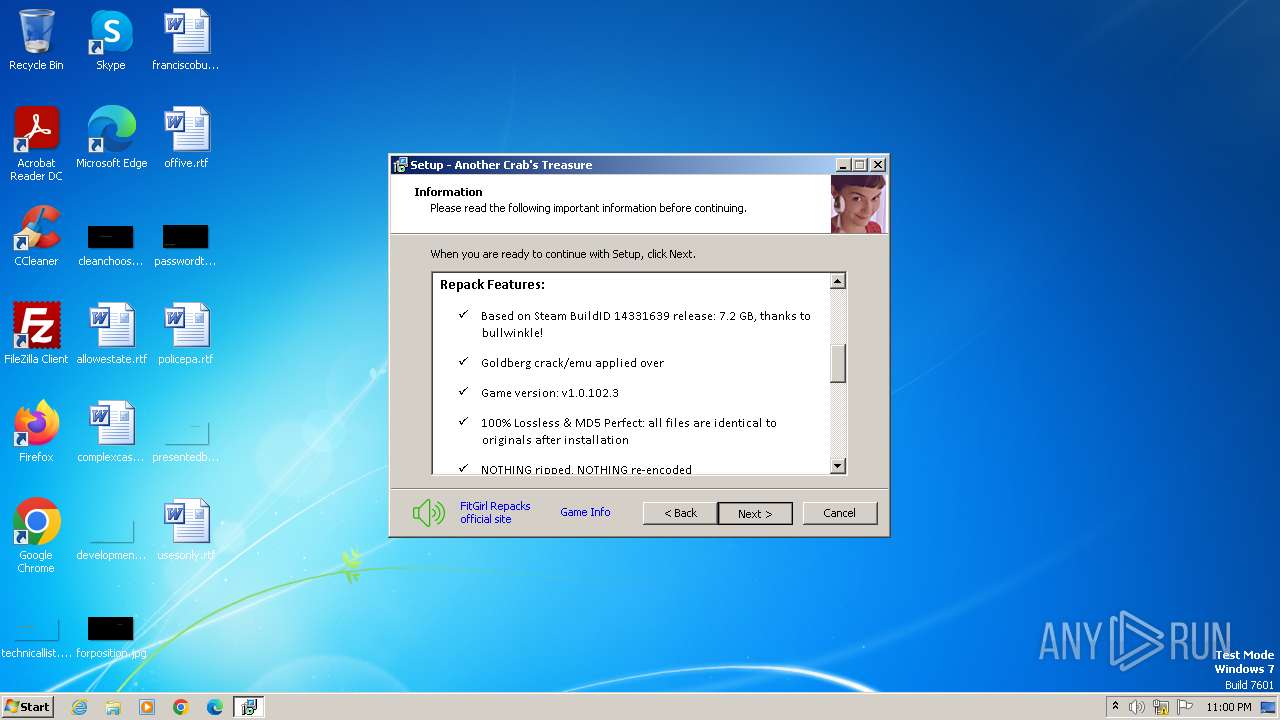
Task: Click the scrollbar thumb in Repack Features box
Action: [x=838, y=363]
